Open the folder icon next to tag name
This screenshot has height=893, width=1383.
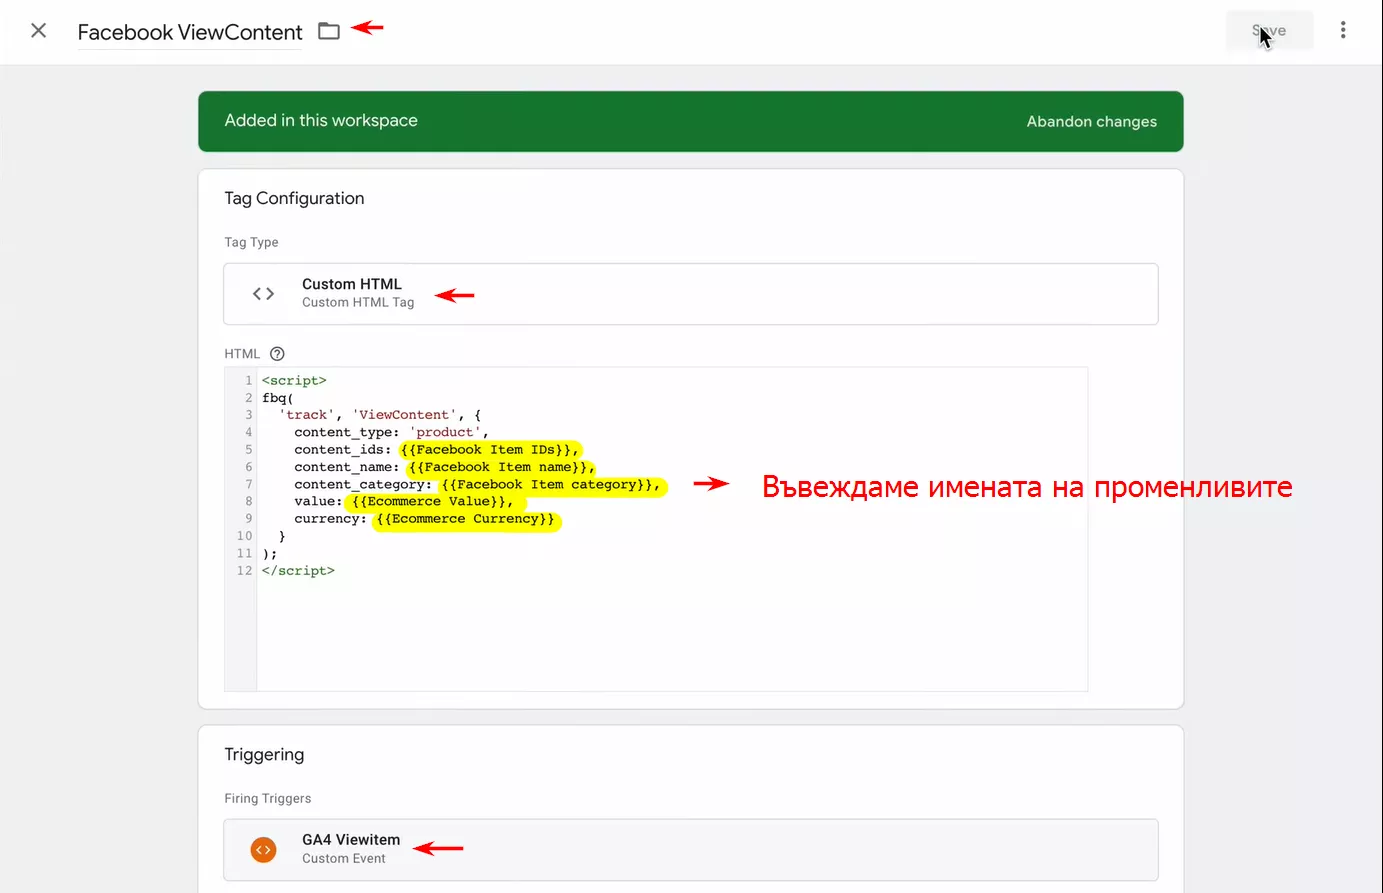coord(329,31)
